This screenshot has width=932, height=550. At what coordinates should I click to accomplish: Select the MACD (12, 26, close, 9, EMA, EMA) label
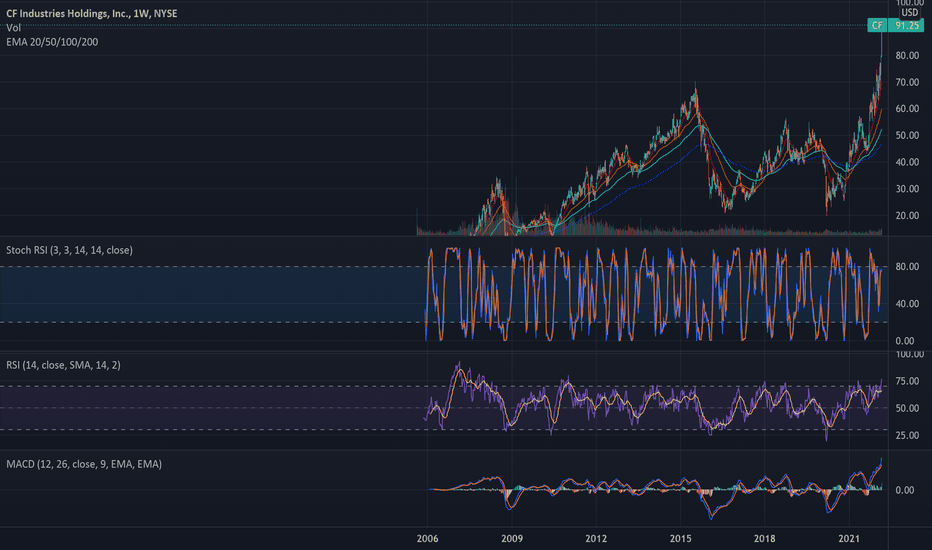84,464
